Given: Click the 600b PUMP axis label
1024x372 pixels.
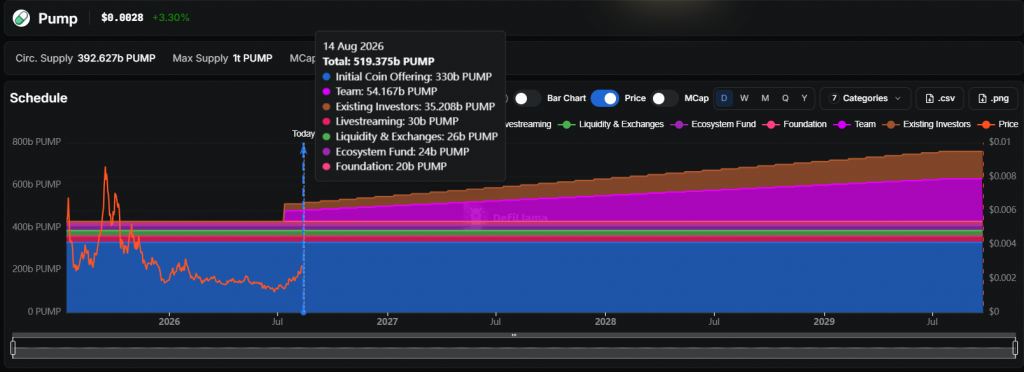Looking at the screenshot, I should [37, 185].
